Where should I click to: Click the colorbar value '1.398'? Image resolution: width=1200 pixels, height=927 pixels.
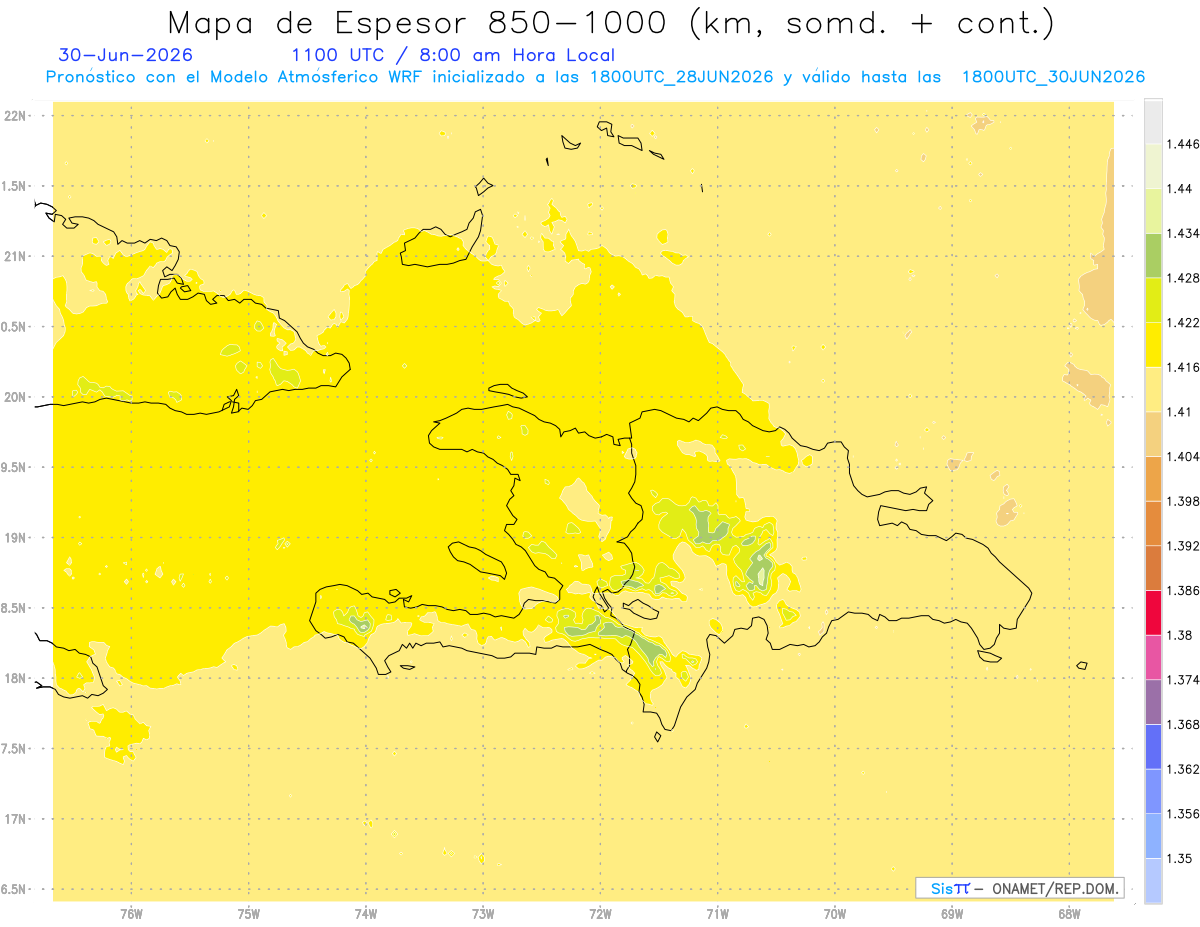1184,501
